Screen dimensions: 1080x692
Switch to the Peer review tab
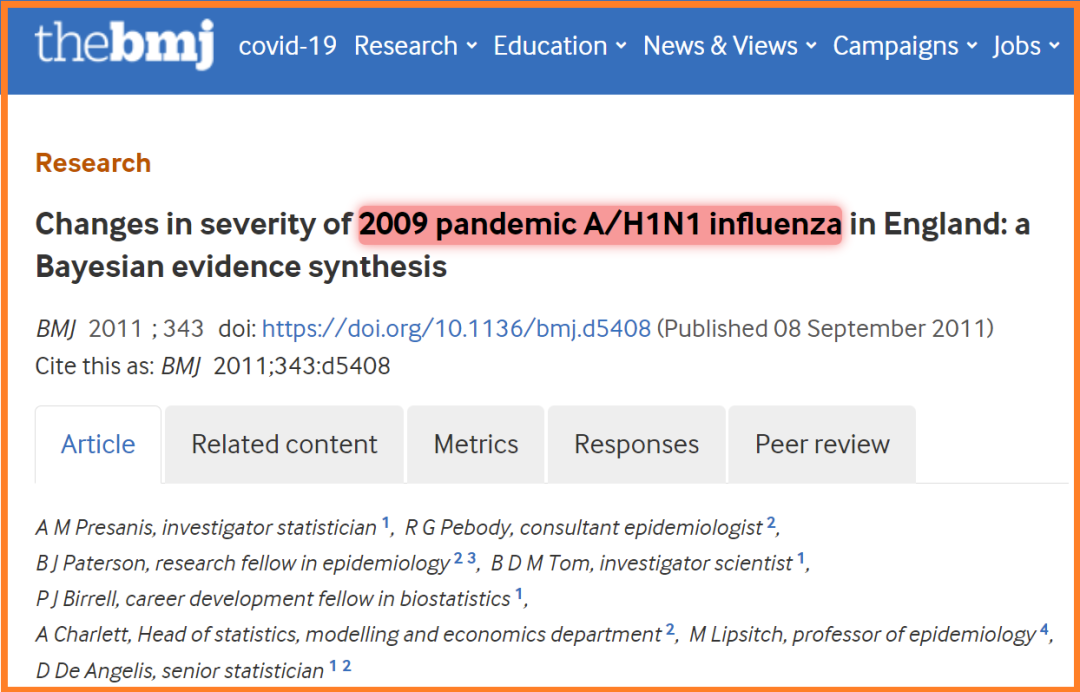(822, 444)
